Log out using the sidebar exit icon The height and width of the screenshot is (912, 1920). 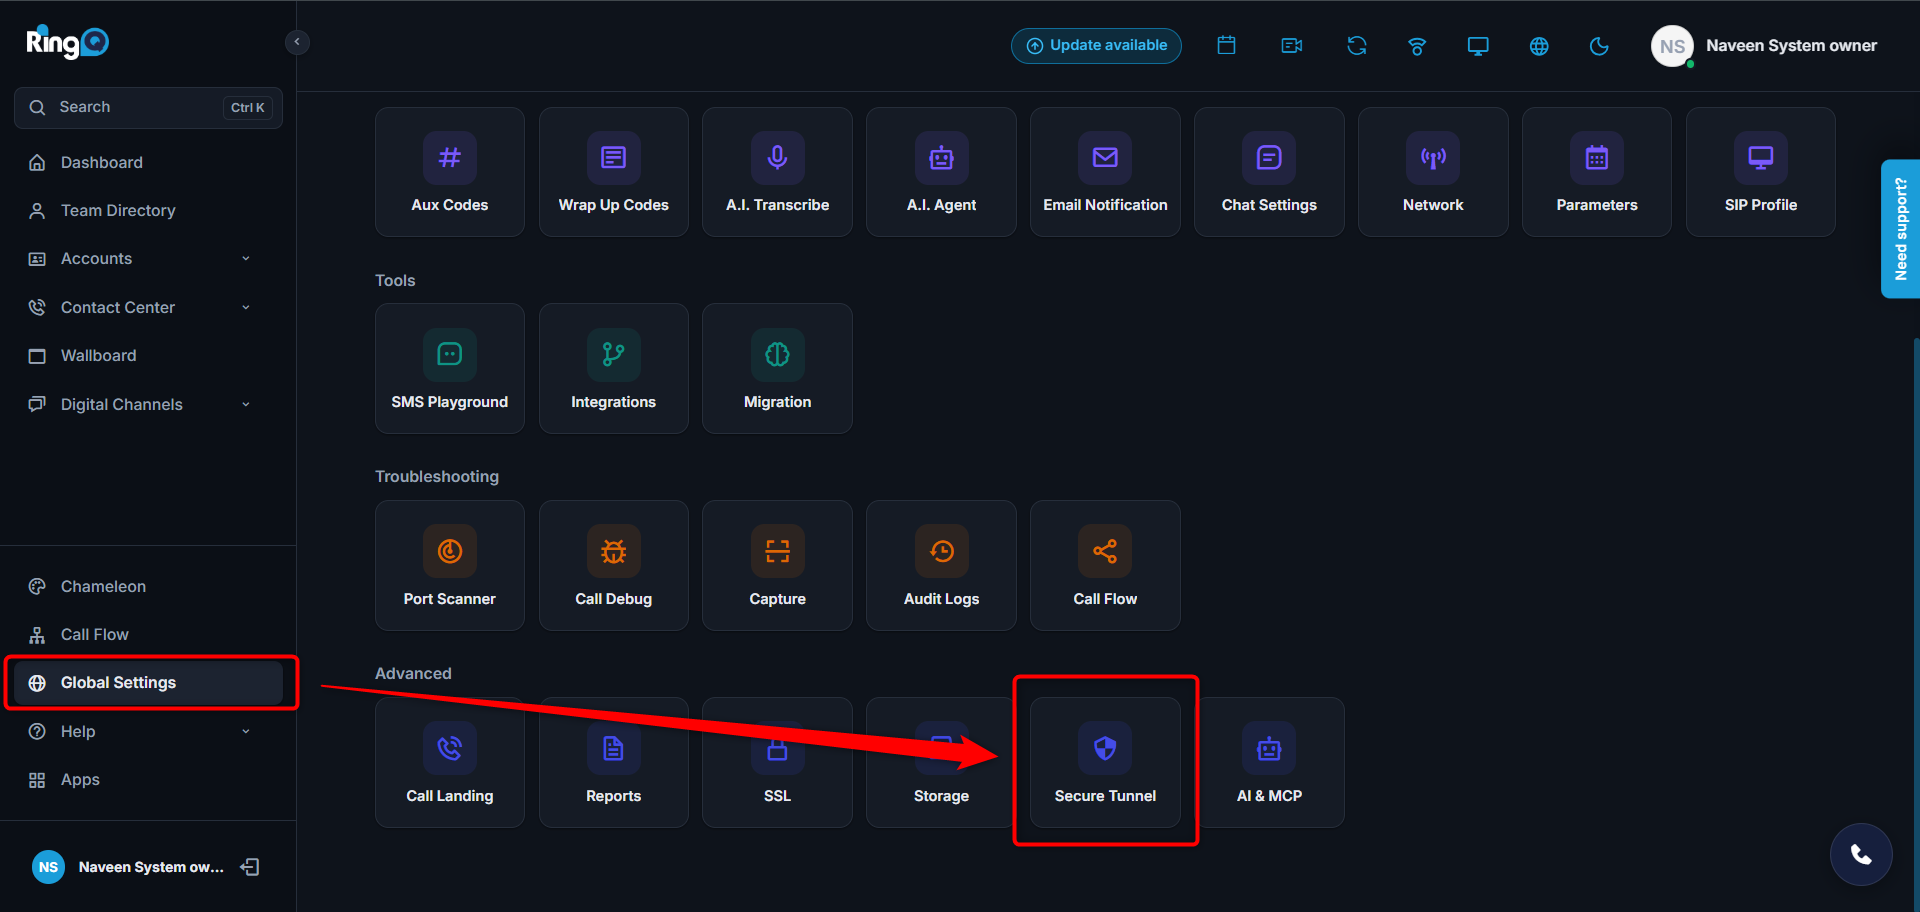[250, 867]
